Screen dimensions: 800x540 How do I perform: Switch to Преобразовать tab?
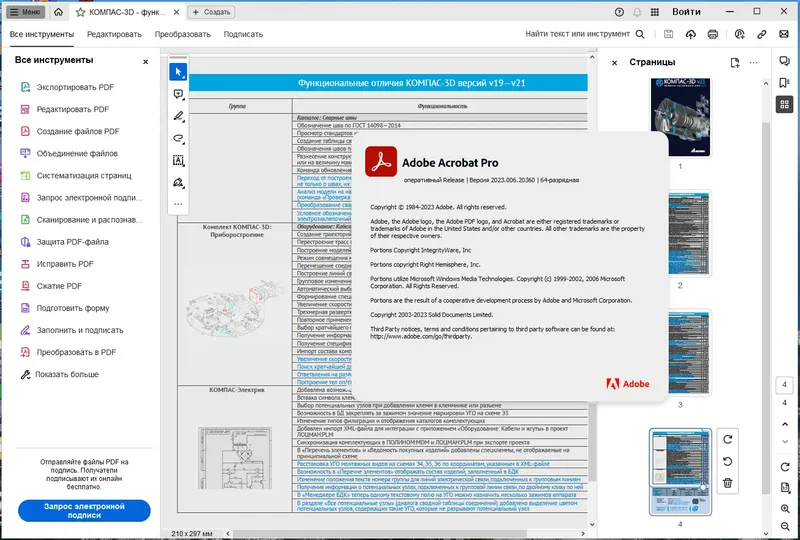tap(183, 34)
